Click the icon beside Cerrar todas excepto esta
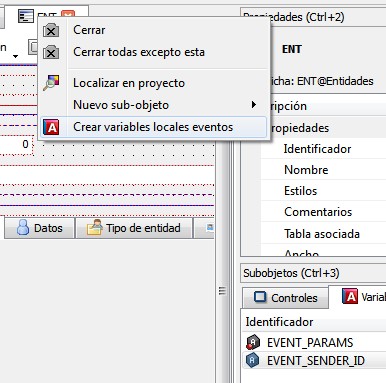386x383 pixels. pos(51,52)
